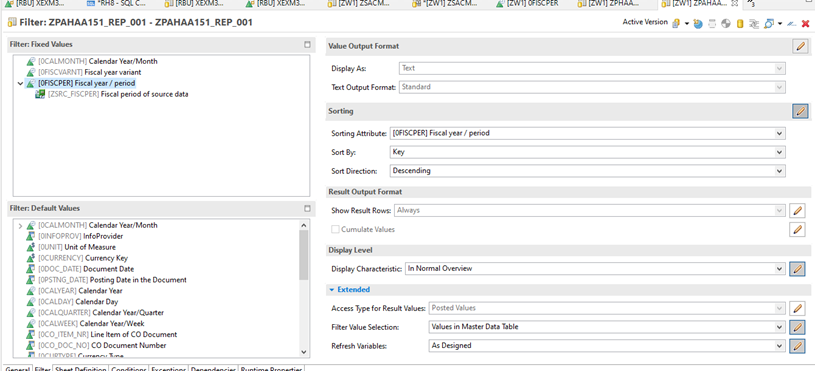
Task: Open dropdown arrow next to Active Version icon
Action: point(687,24)
